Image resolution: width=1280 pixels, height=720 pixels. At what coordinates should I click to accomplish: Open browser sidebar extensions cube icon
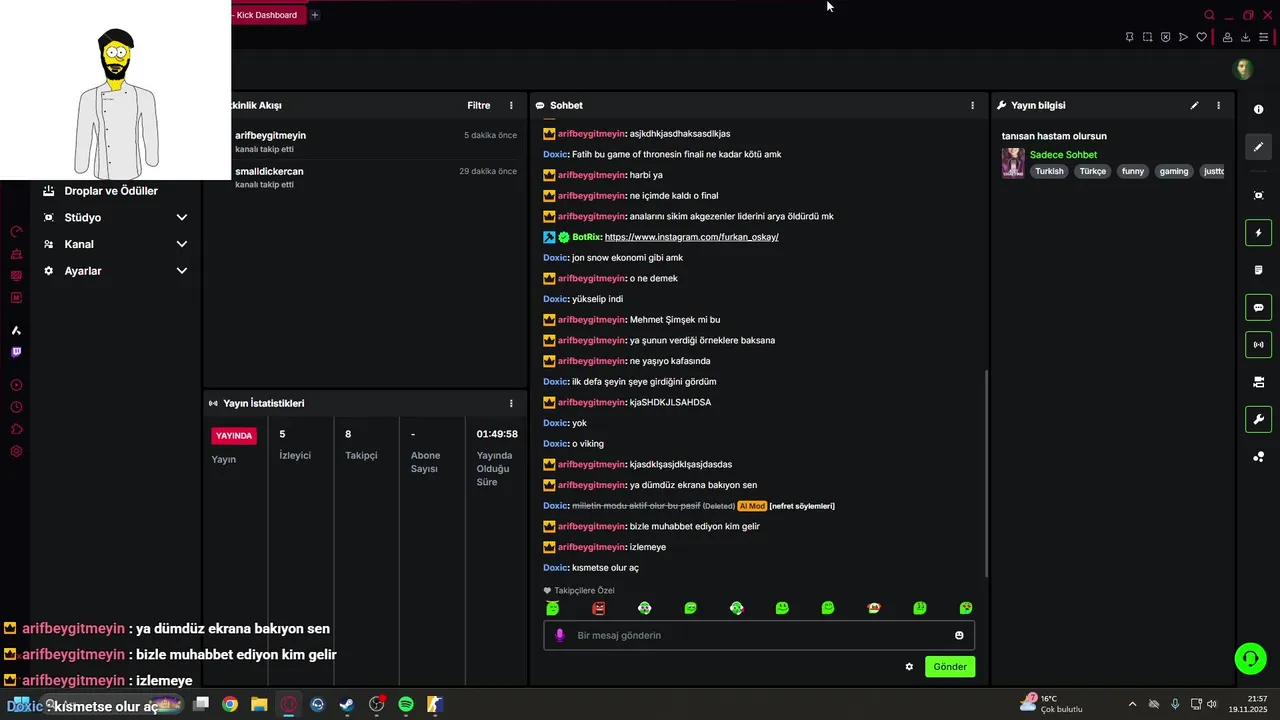coord(16,429)
